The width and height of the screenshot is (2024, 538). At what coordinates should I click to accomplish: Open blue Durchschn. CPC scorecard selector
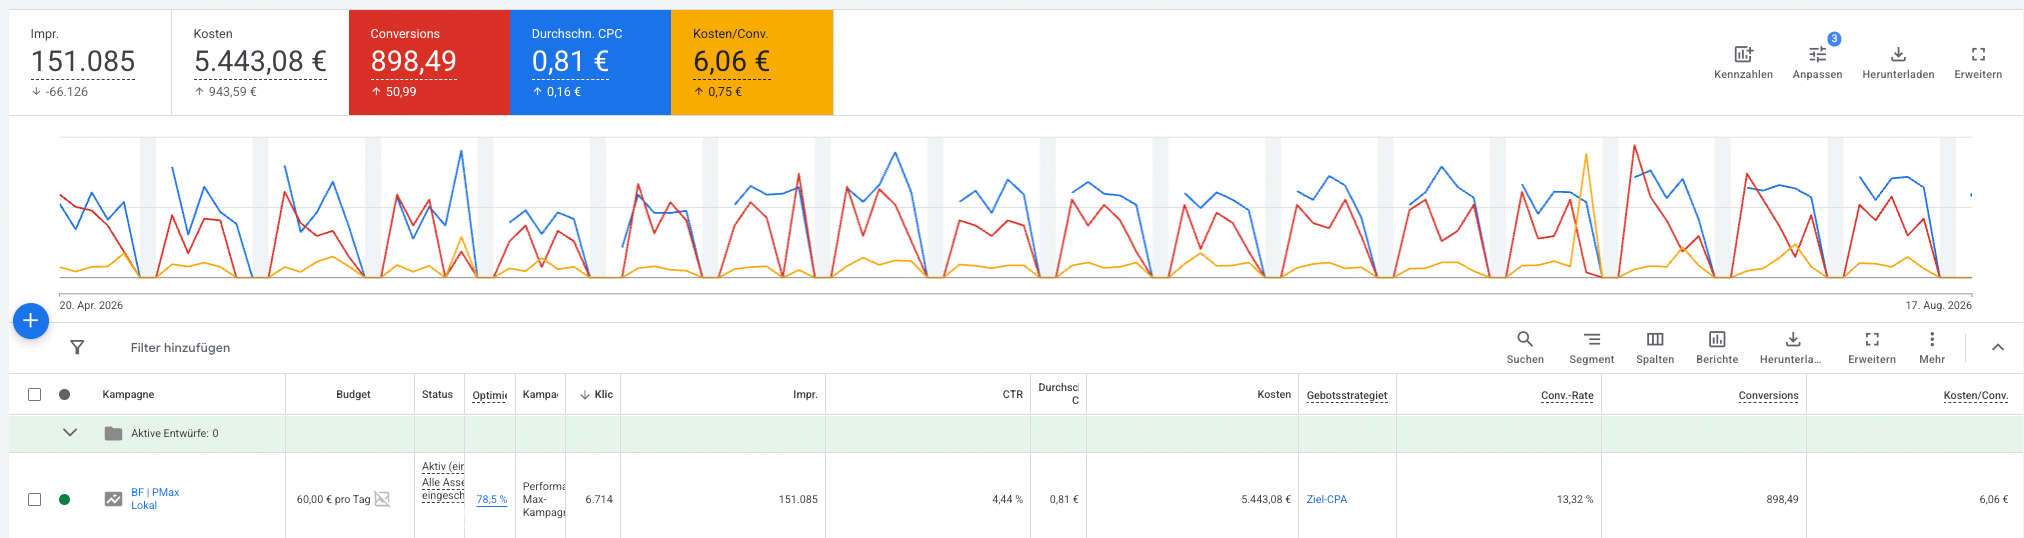coord(590,62)
